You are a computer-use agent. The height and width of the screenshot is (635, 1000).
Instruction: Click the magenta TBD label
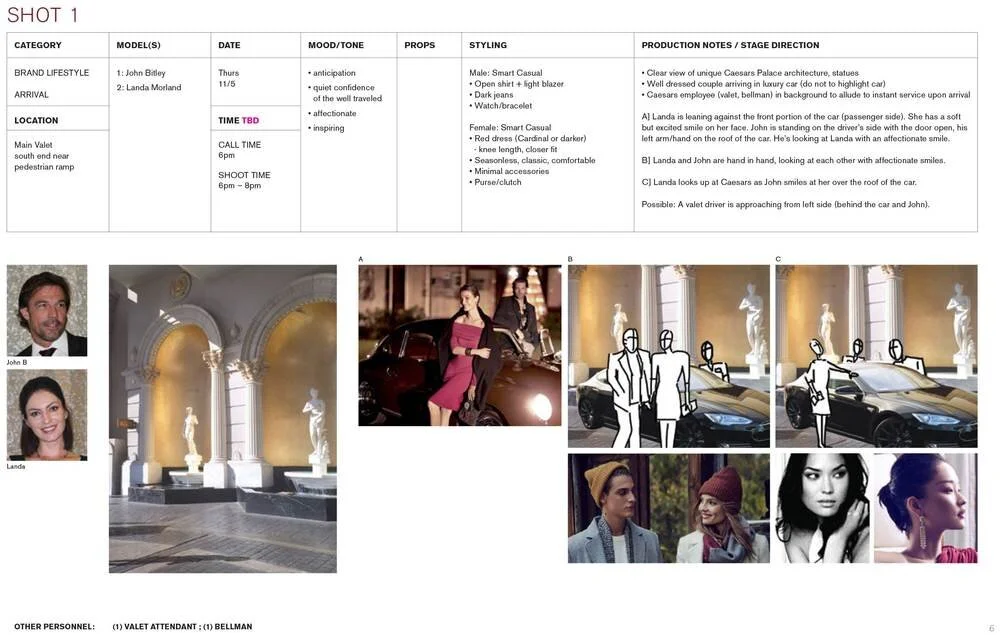click(x=251, y=120)
